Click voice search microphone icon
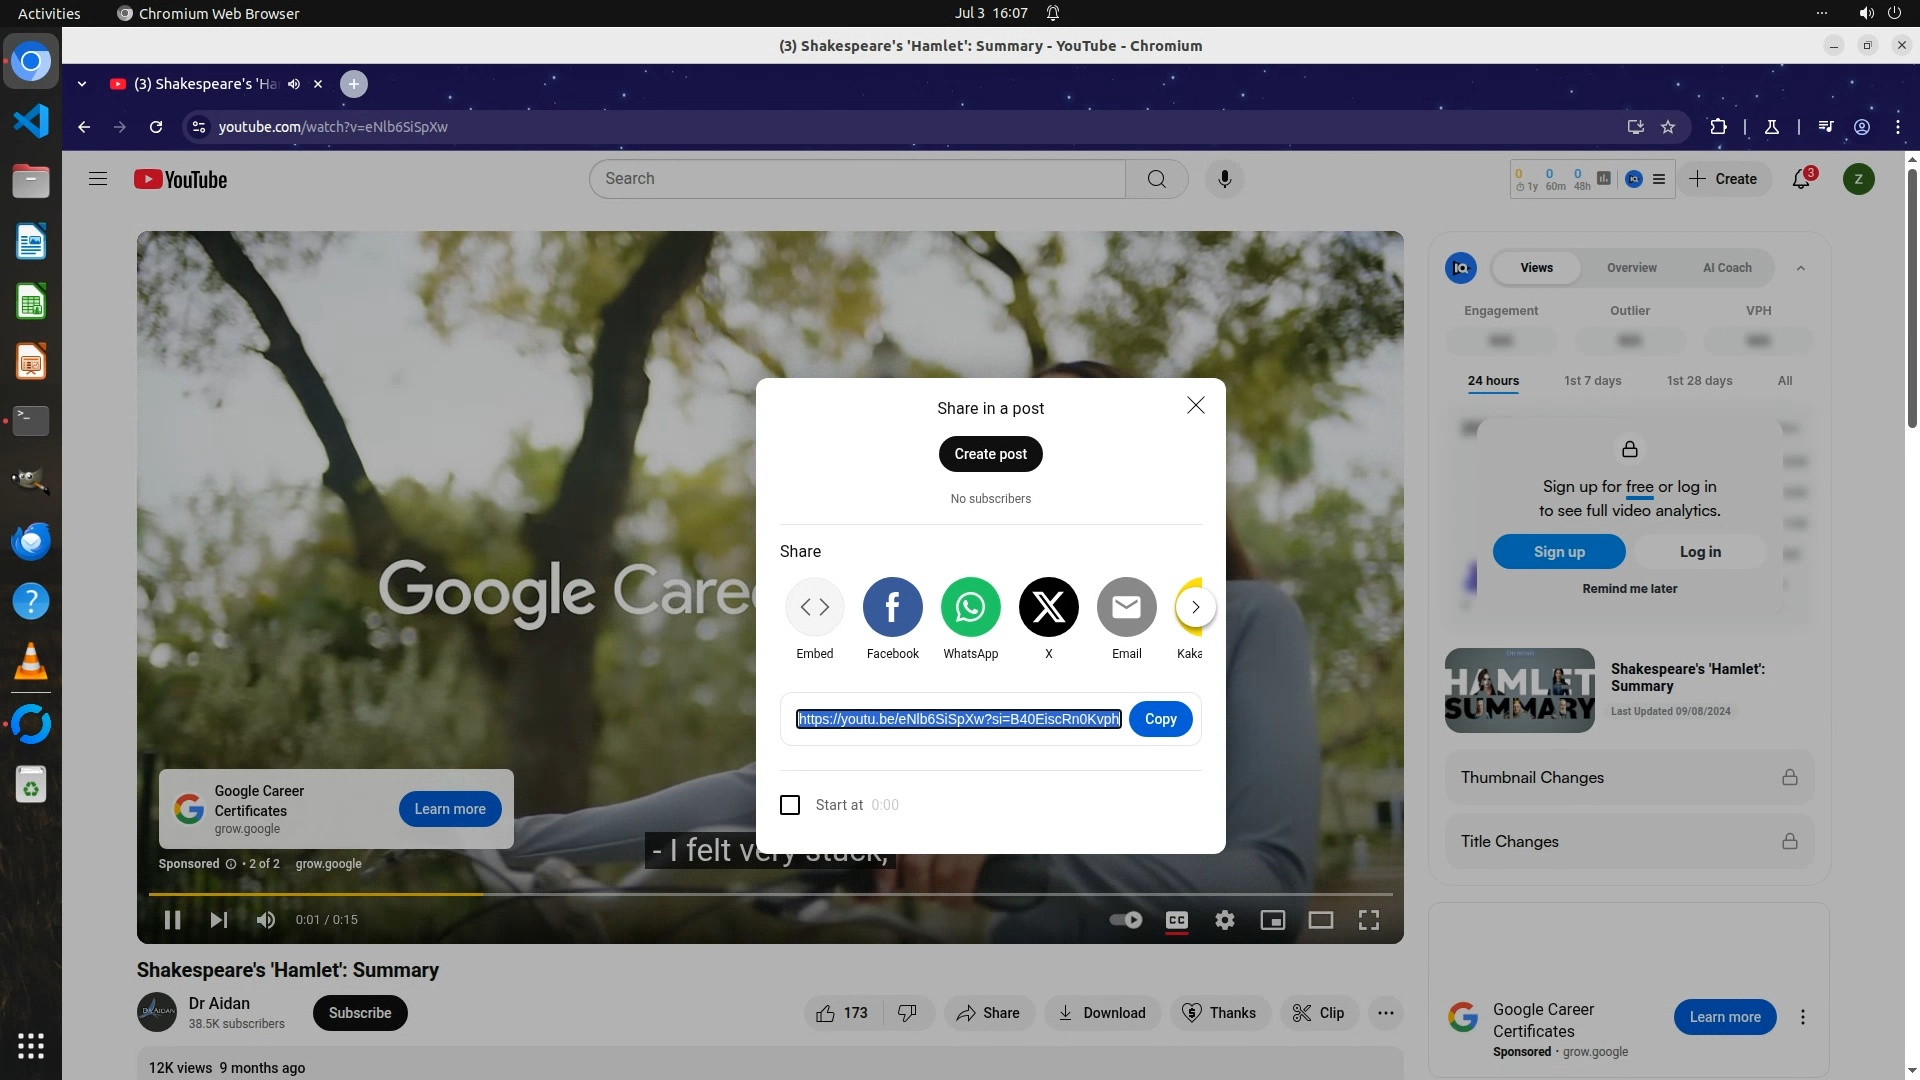This screenshot has height=1080, width=1920. point(1224,179)
